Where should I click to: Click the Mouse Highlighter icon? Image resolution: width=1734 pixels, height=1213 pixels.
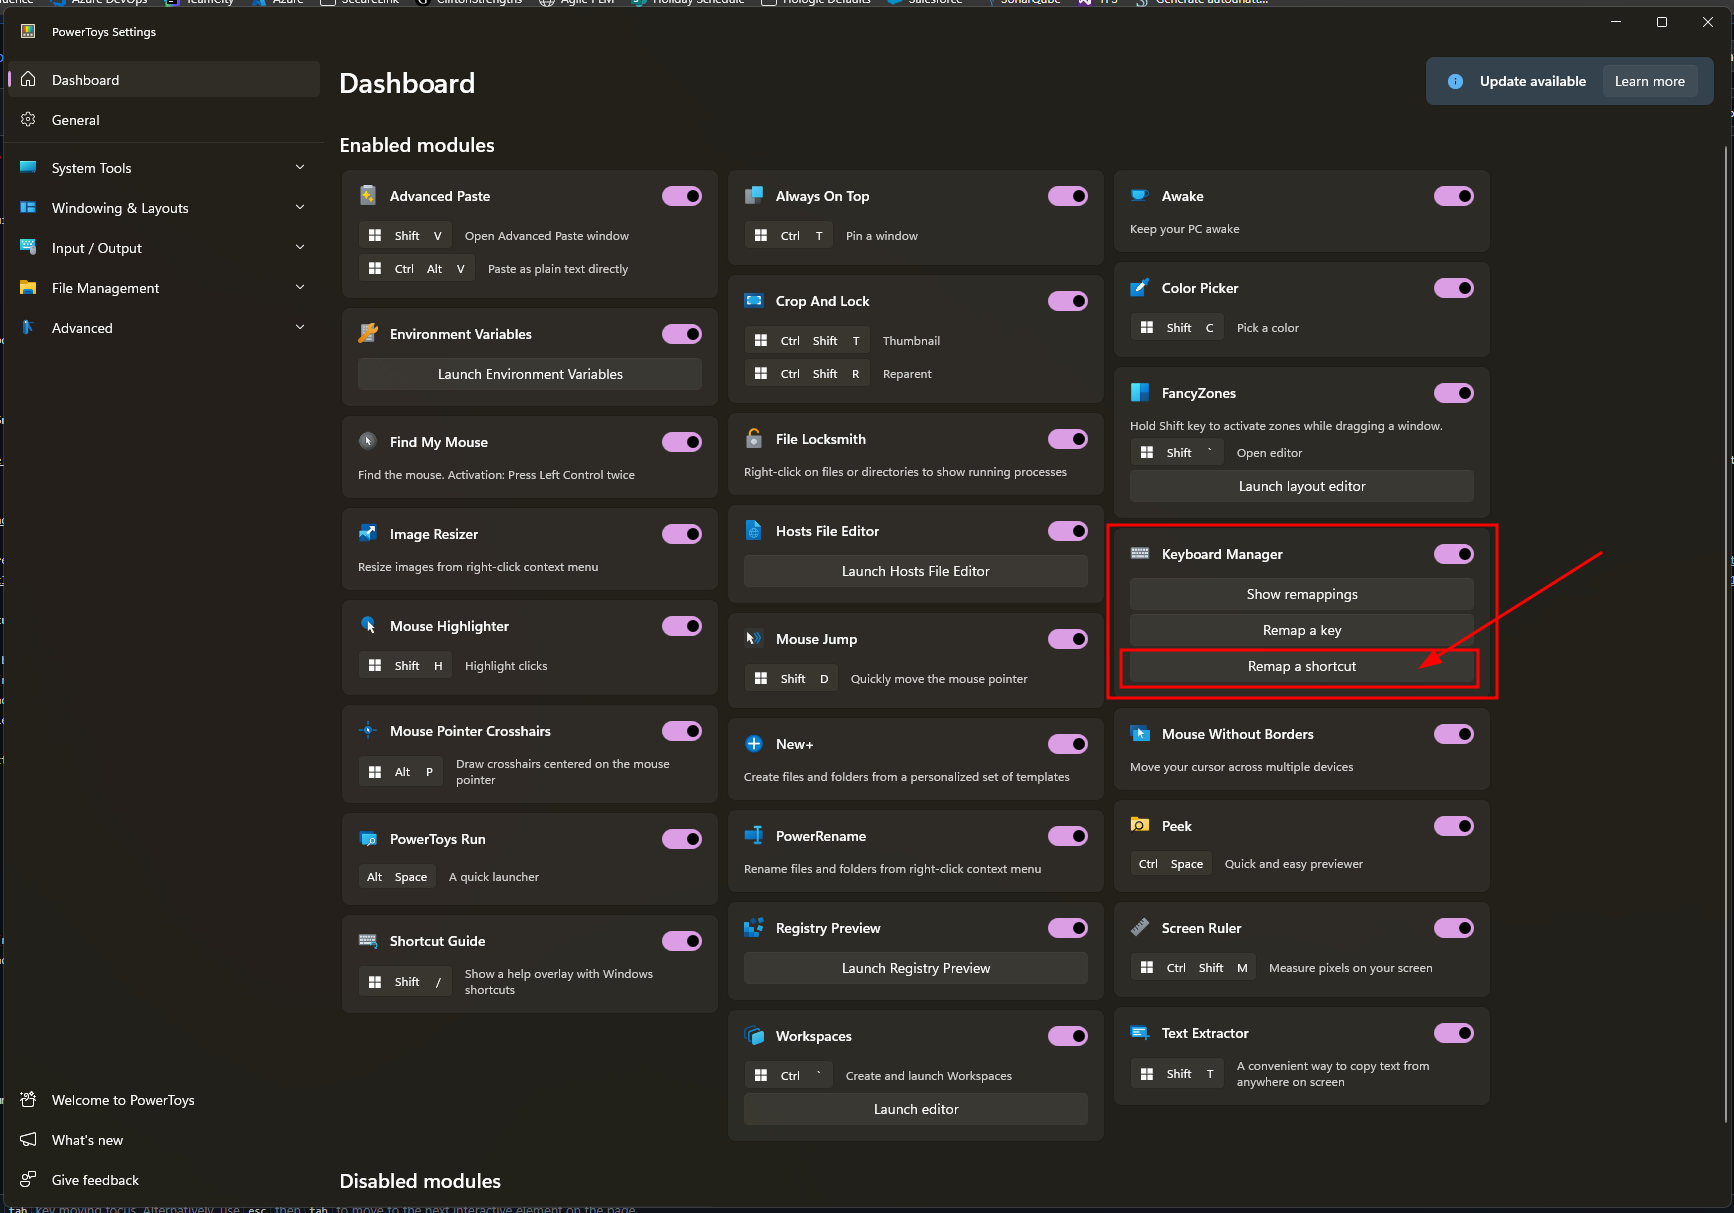[x=368, y=626]
